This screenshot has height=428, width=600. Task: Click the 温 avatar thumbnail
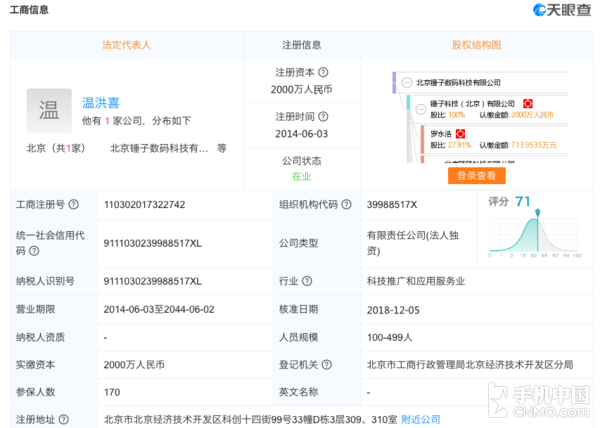(x=49, y=111)
